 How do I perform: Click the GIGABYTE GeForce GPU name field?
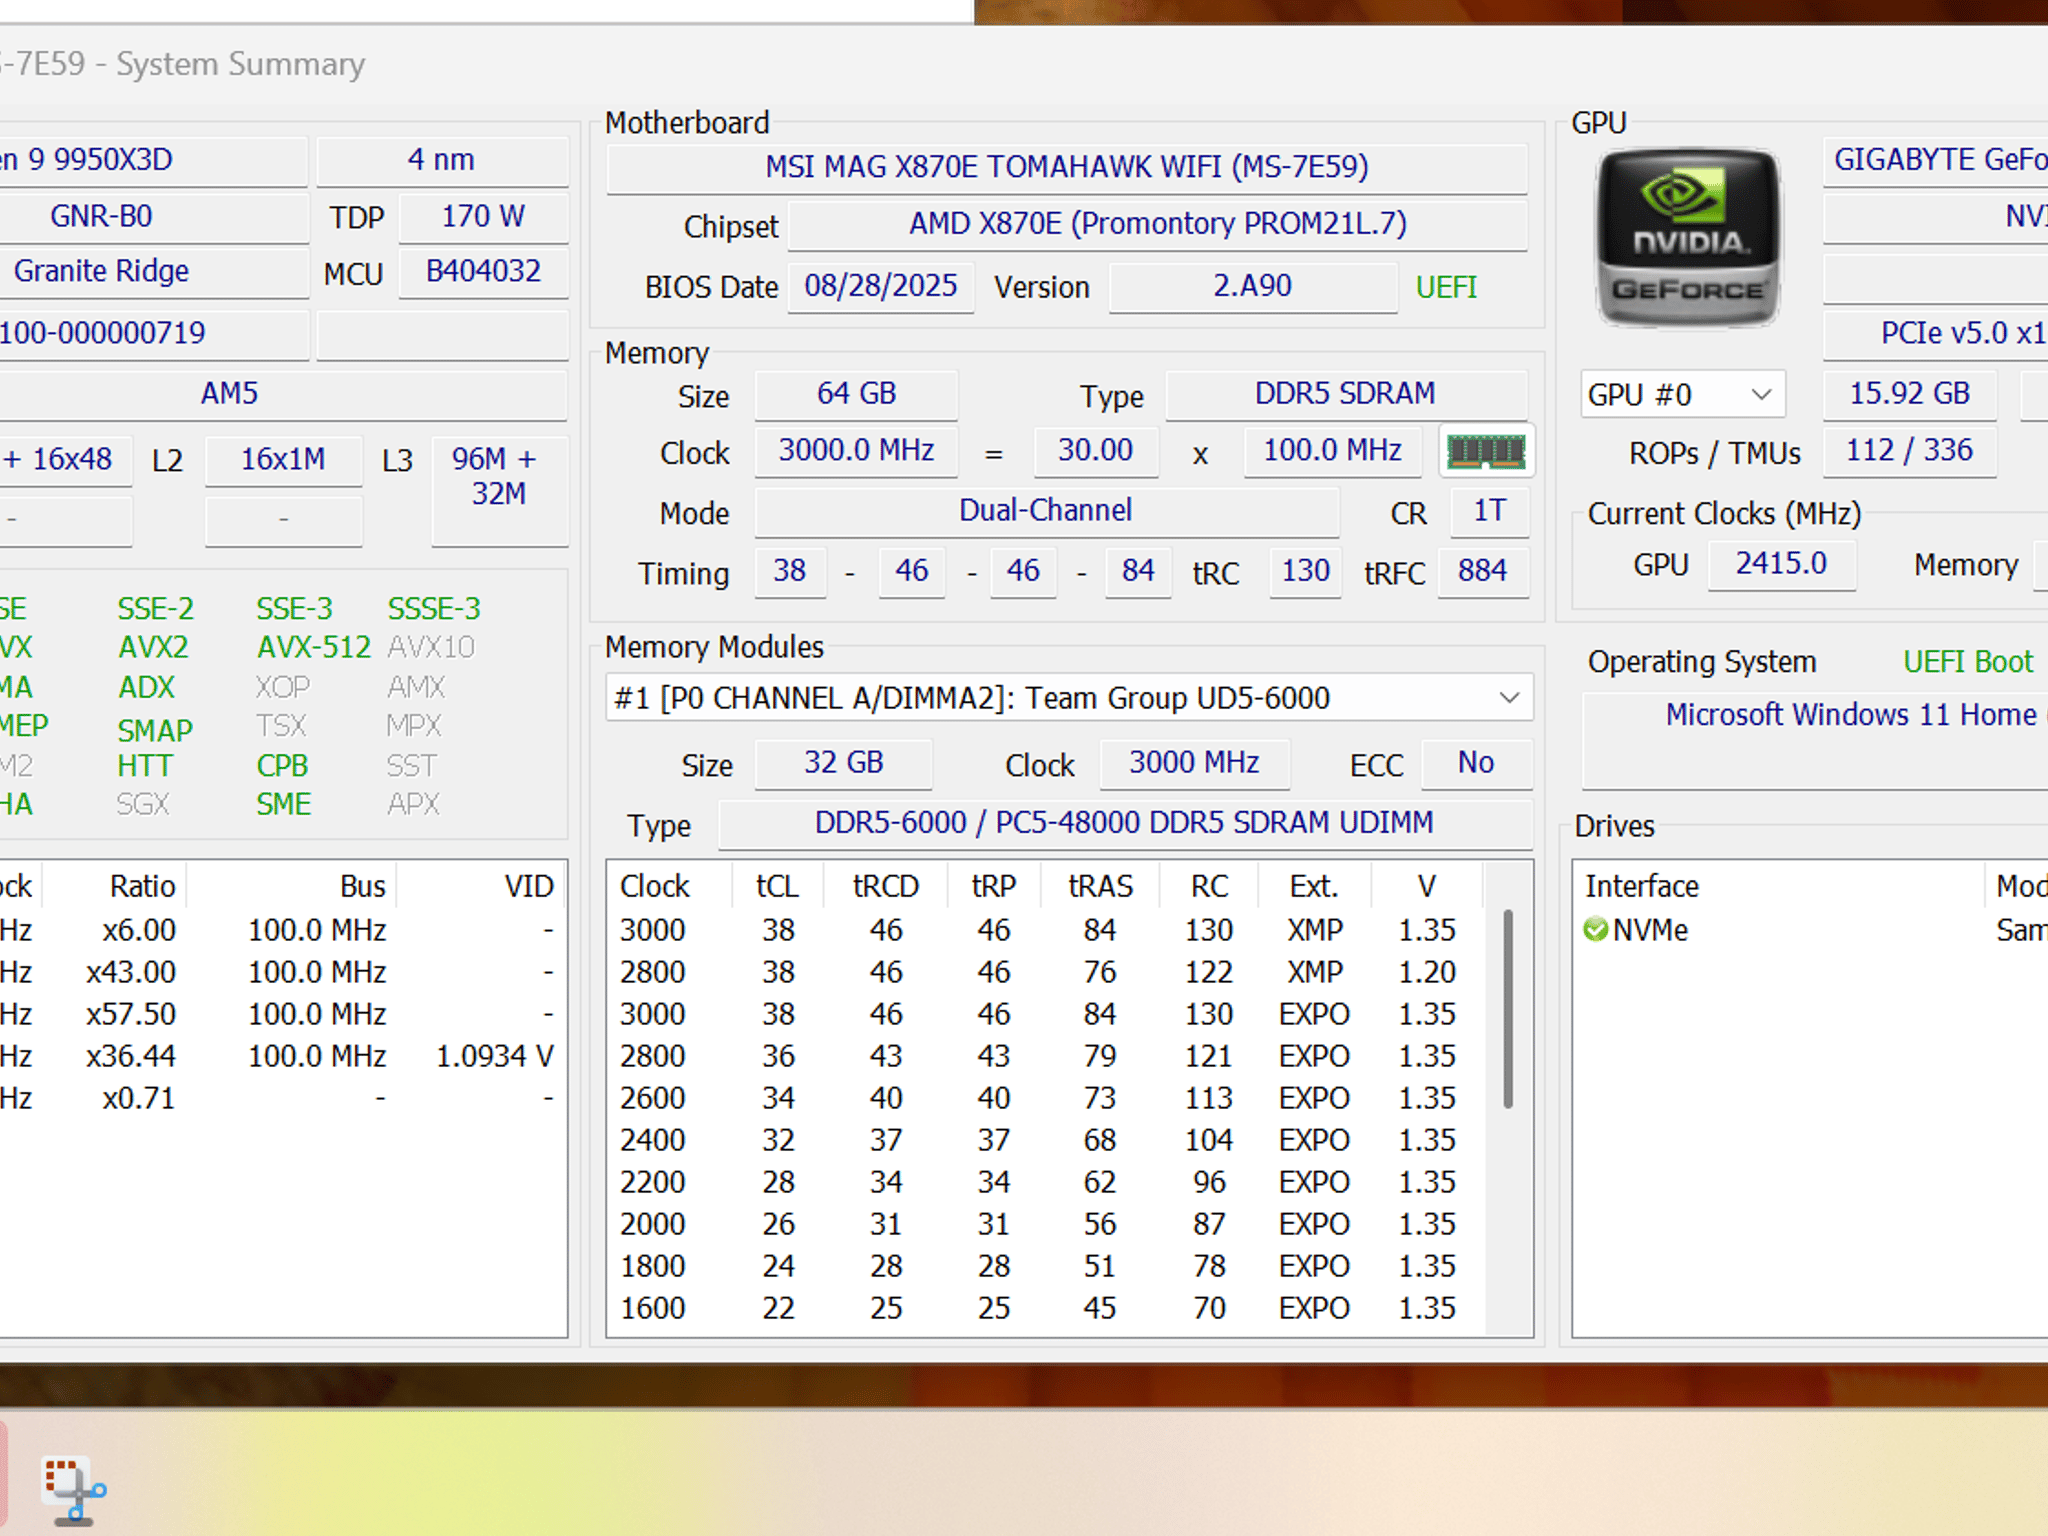(1936, 160)
